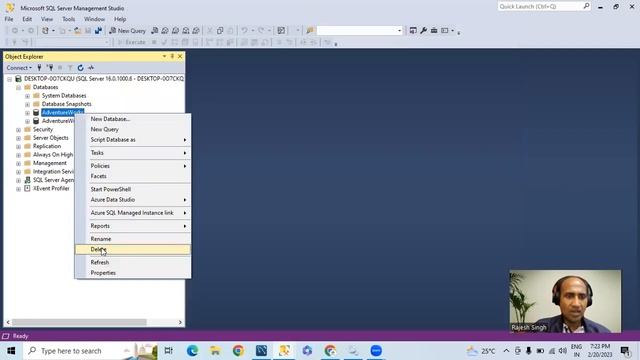Image resolution: width=640 pixels, height=360 pixels.
Task: Open Activity Monitor icon in Object Explorer
Action: point(91,68)
